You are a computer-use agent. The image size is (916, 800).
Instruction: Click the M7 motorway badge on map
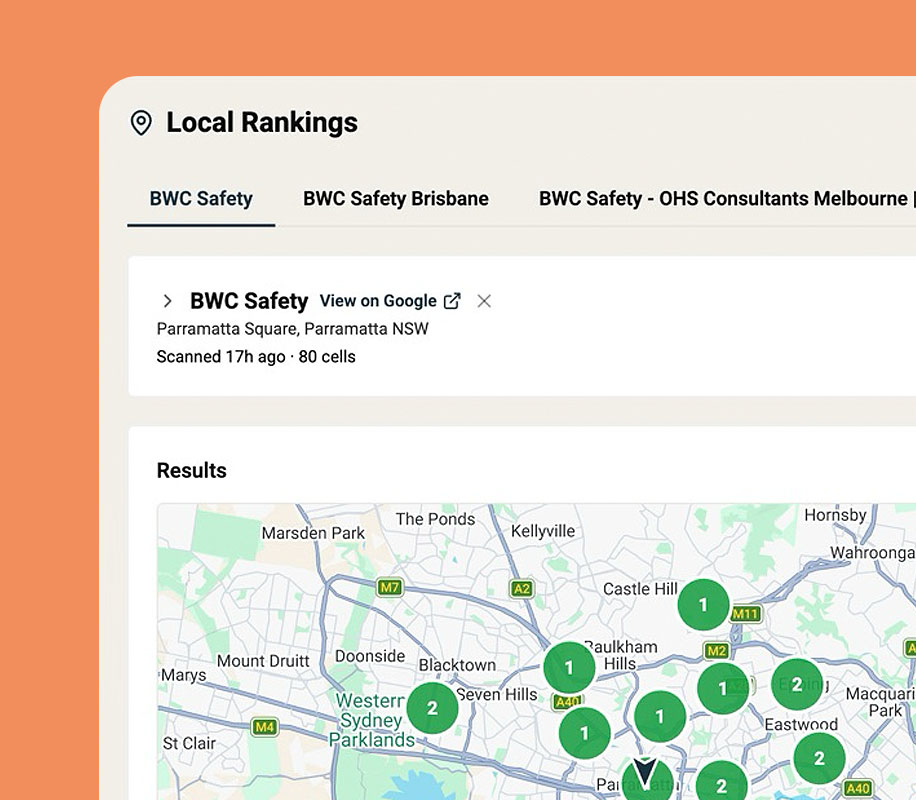click(390, 587)
